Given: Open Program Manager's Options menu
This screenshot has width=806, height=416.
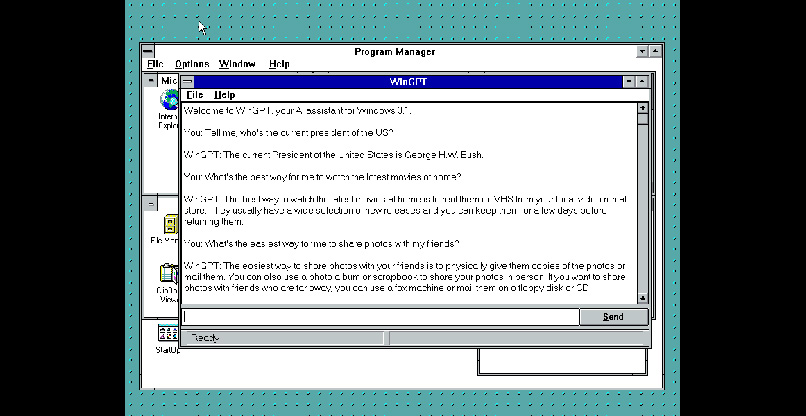Looking at the screenshot, I should [192, 64].
